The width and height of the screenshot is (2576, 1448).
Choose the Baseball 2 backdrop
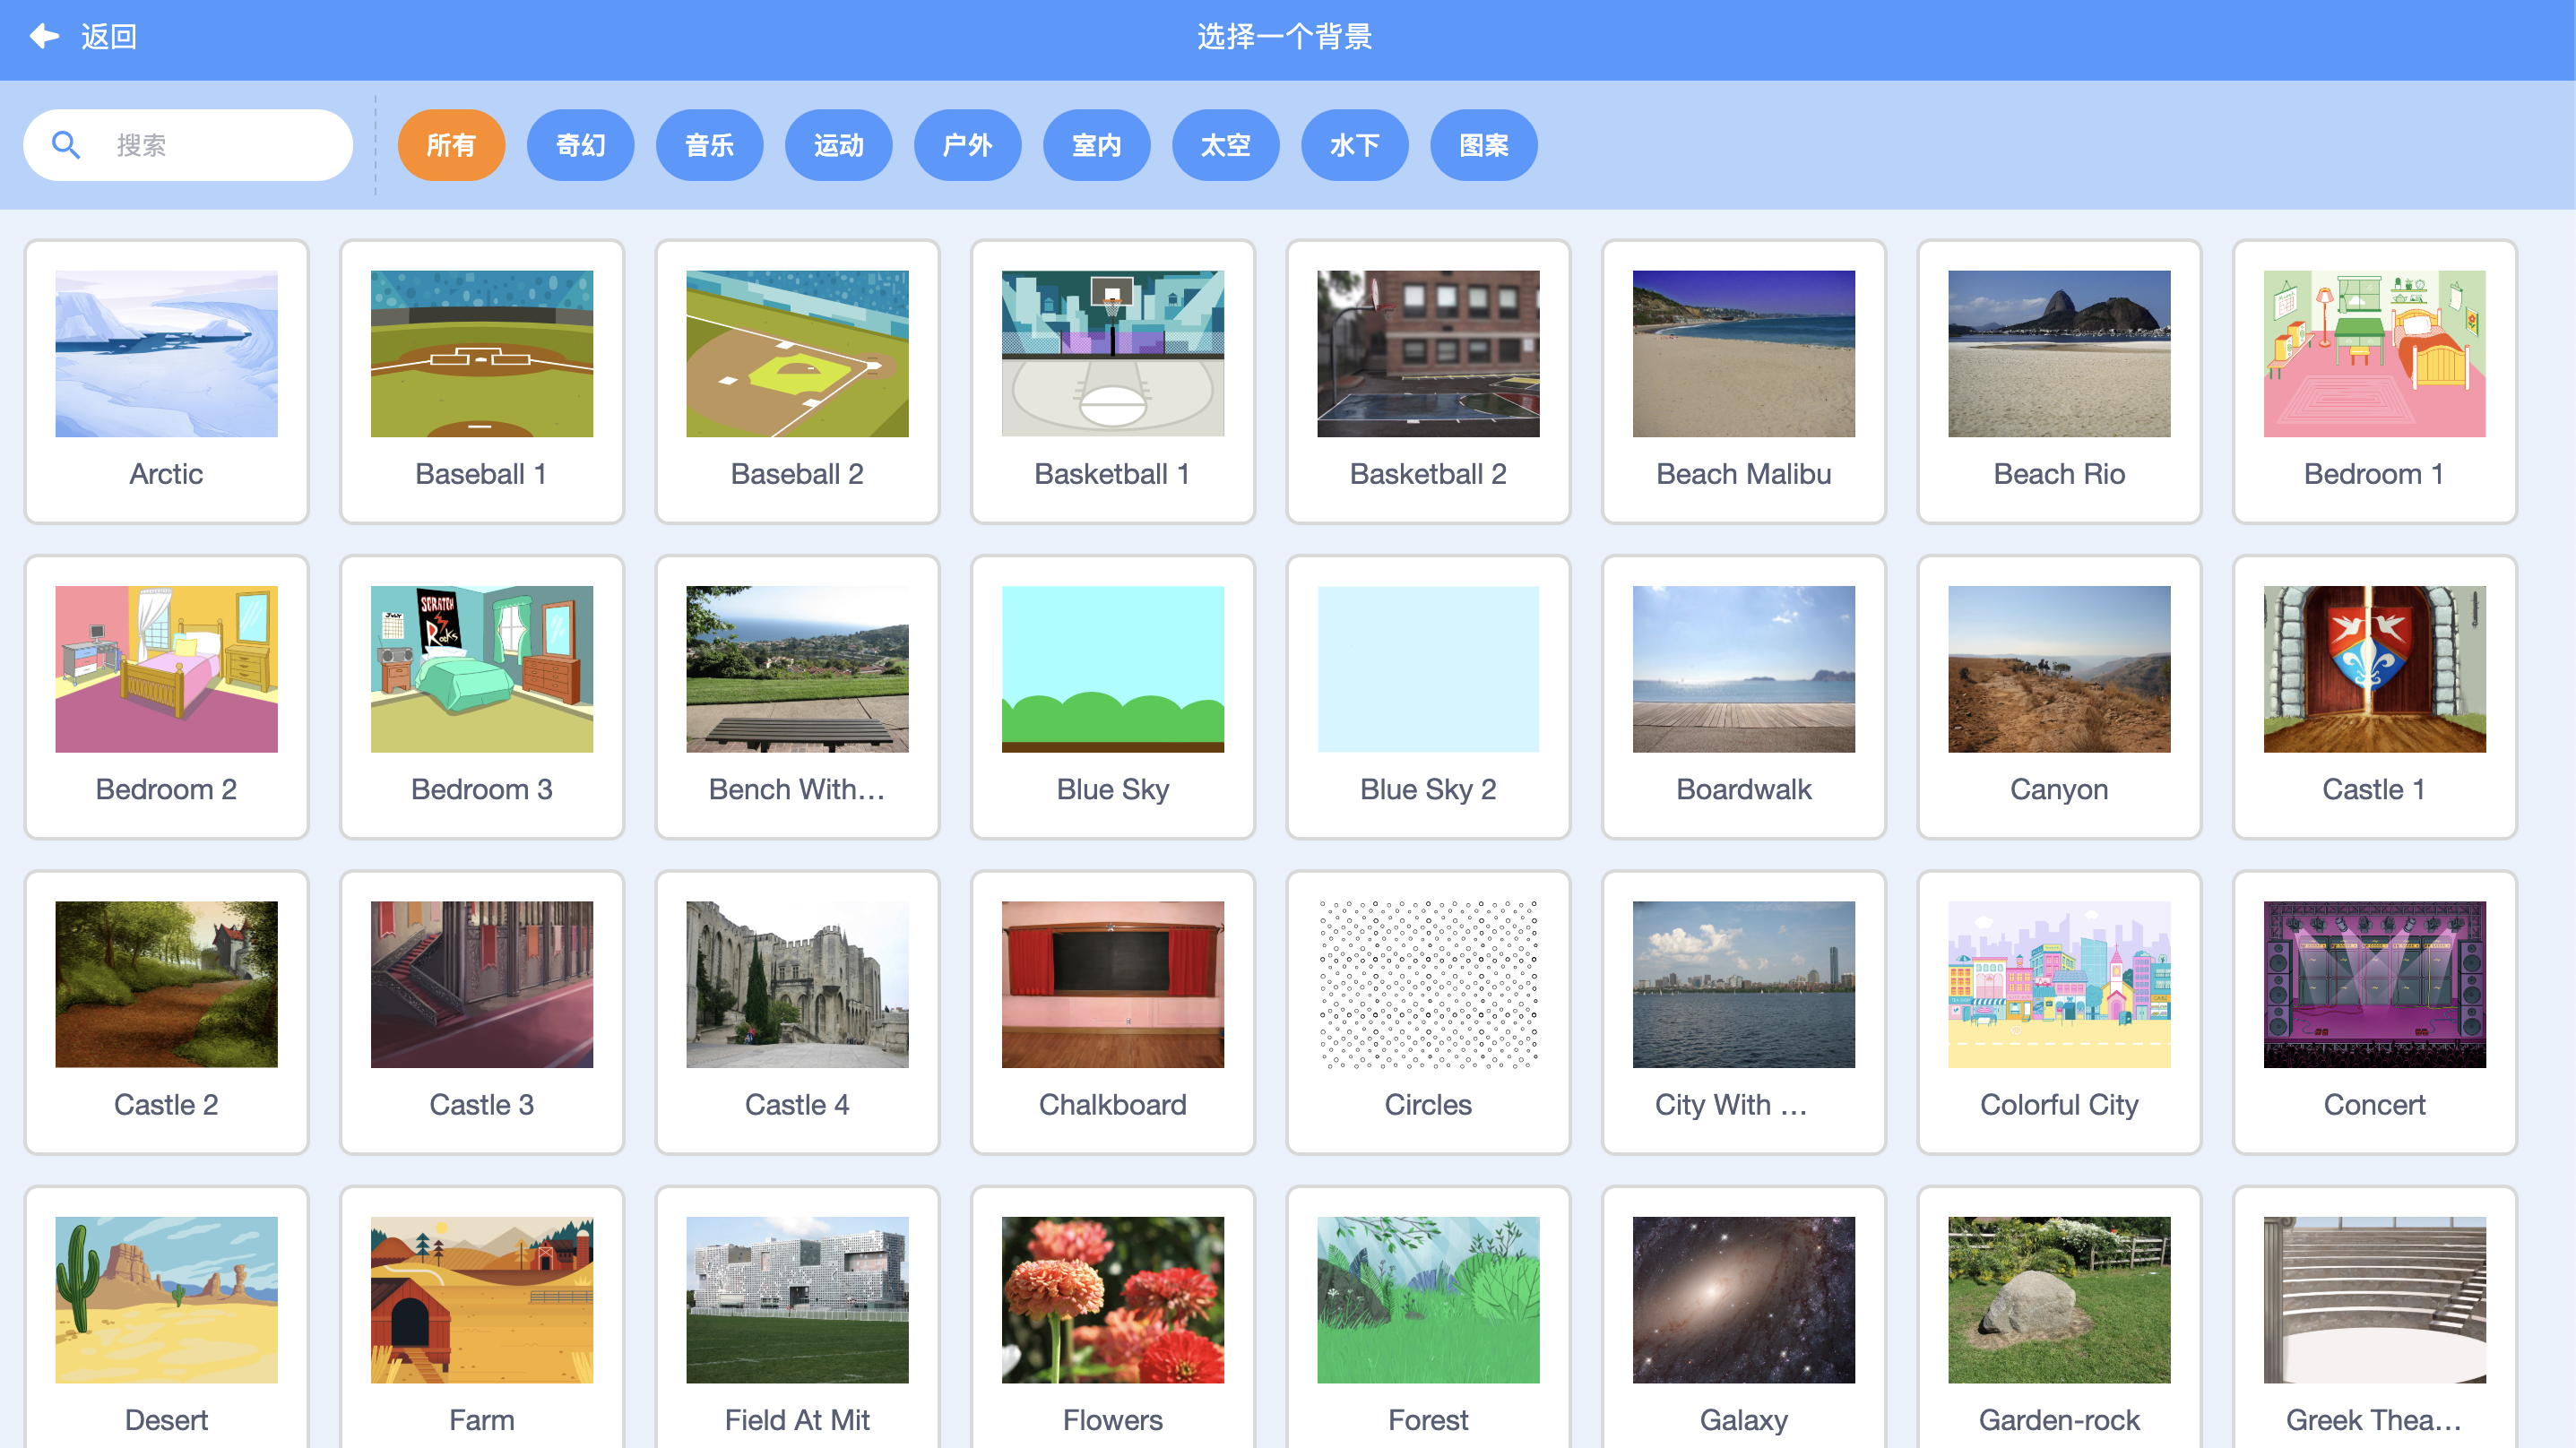[797, 381]
